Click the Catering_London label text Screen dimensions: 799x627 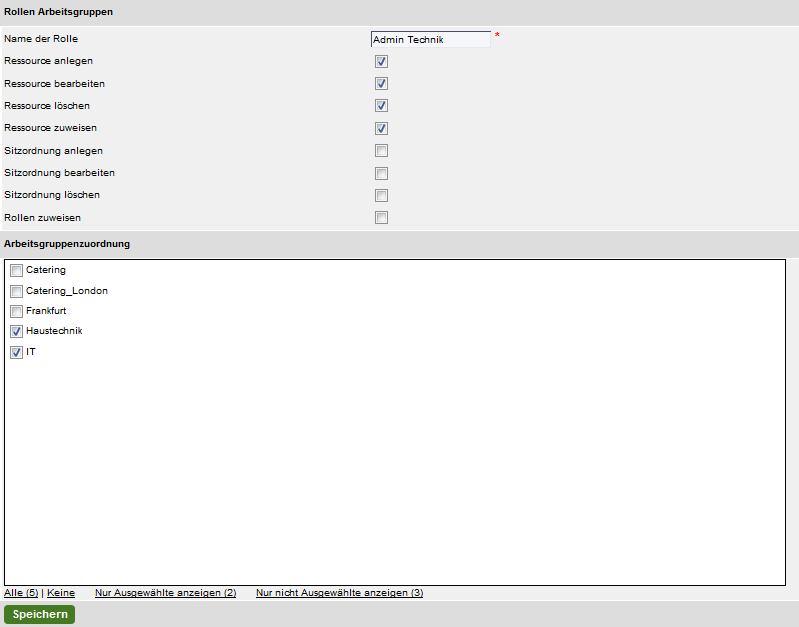[x=67, y=291]
